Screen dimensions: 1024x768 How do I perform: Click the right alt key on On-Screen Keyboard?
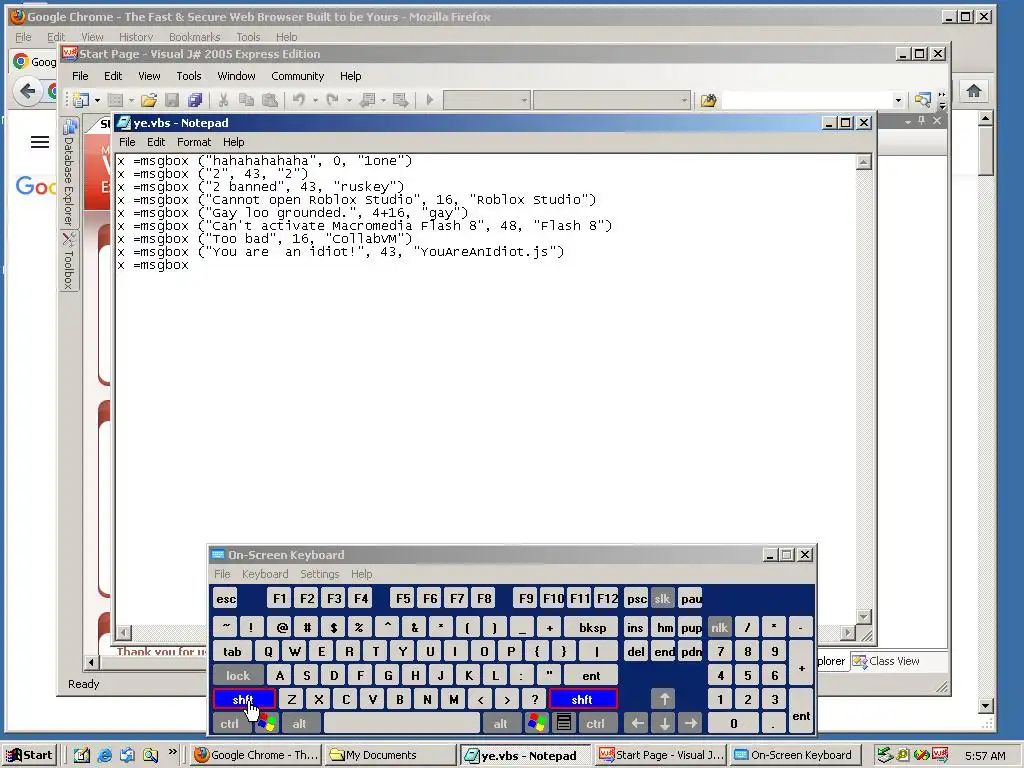(500, 724)
